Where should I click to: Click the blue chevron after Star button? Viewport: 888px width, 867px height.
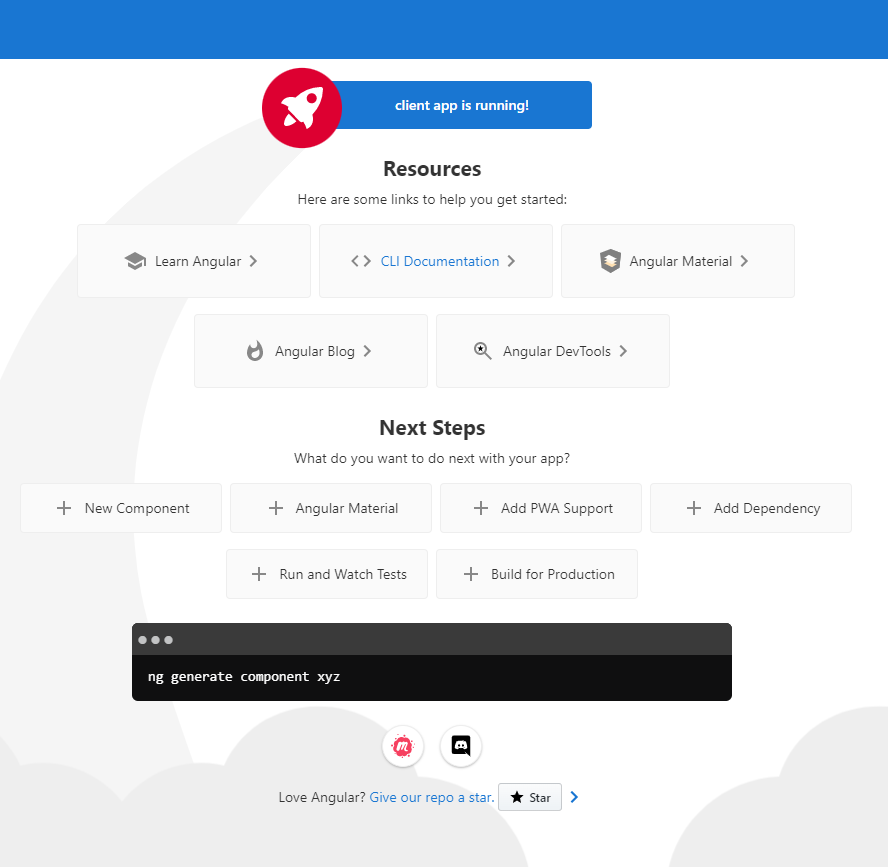tap(574, 797)
